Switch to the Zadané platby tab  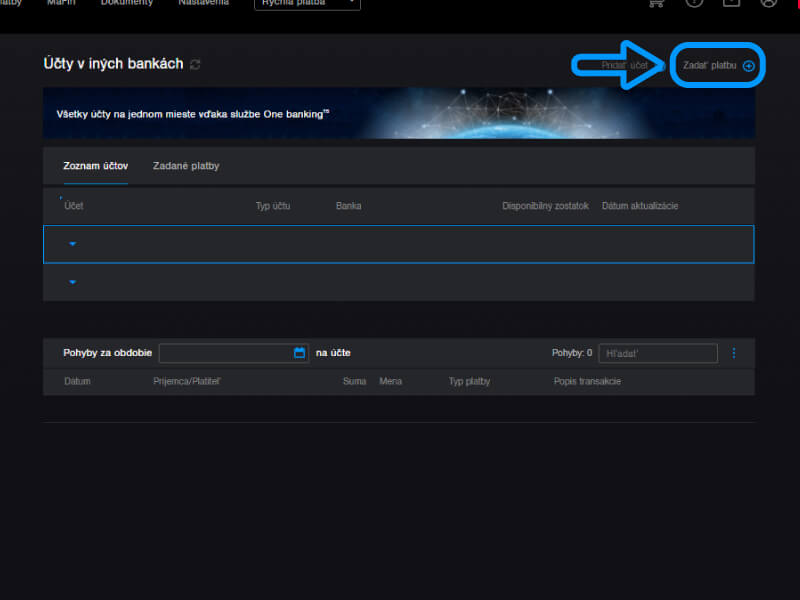click(186, 166)
